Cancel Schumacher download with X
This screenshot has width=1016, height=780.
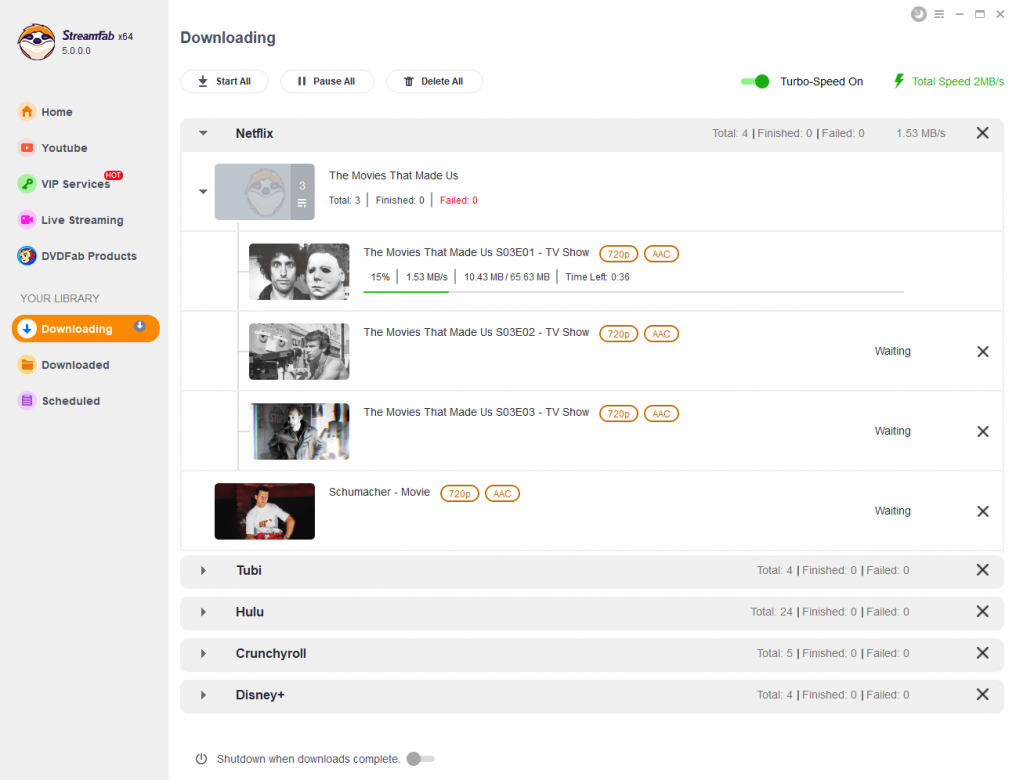coord(982,511)
